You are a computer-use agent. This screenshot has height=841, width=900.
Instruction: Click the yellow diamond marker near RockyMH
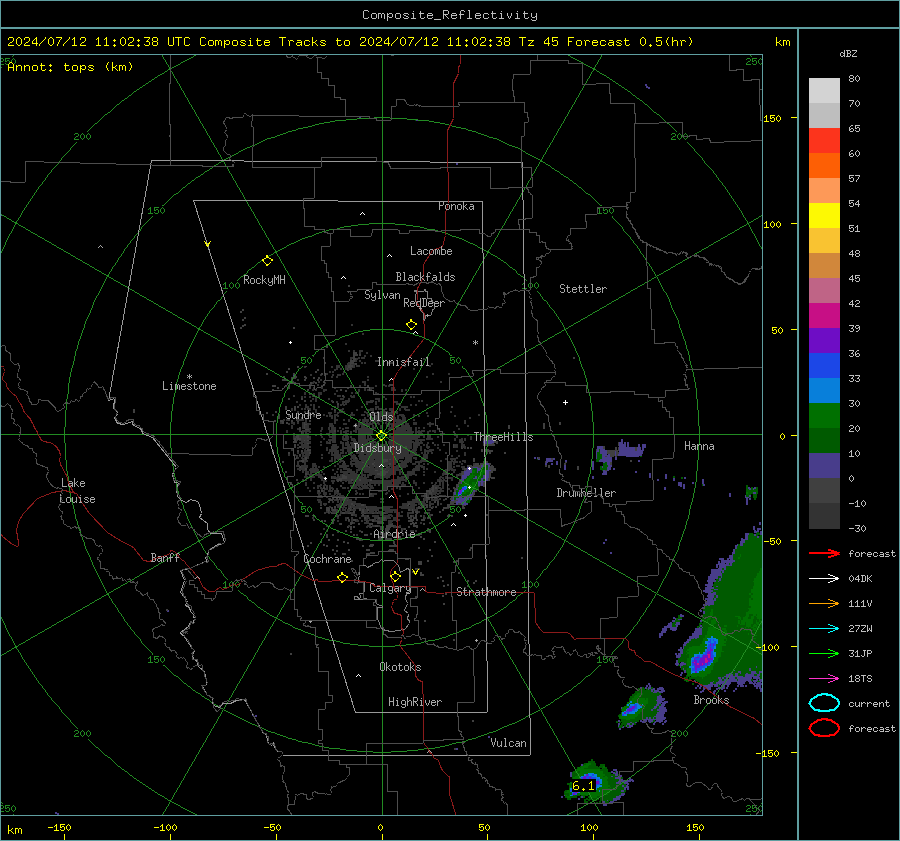pyautogui.click(x=267, y=261)
